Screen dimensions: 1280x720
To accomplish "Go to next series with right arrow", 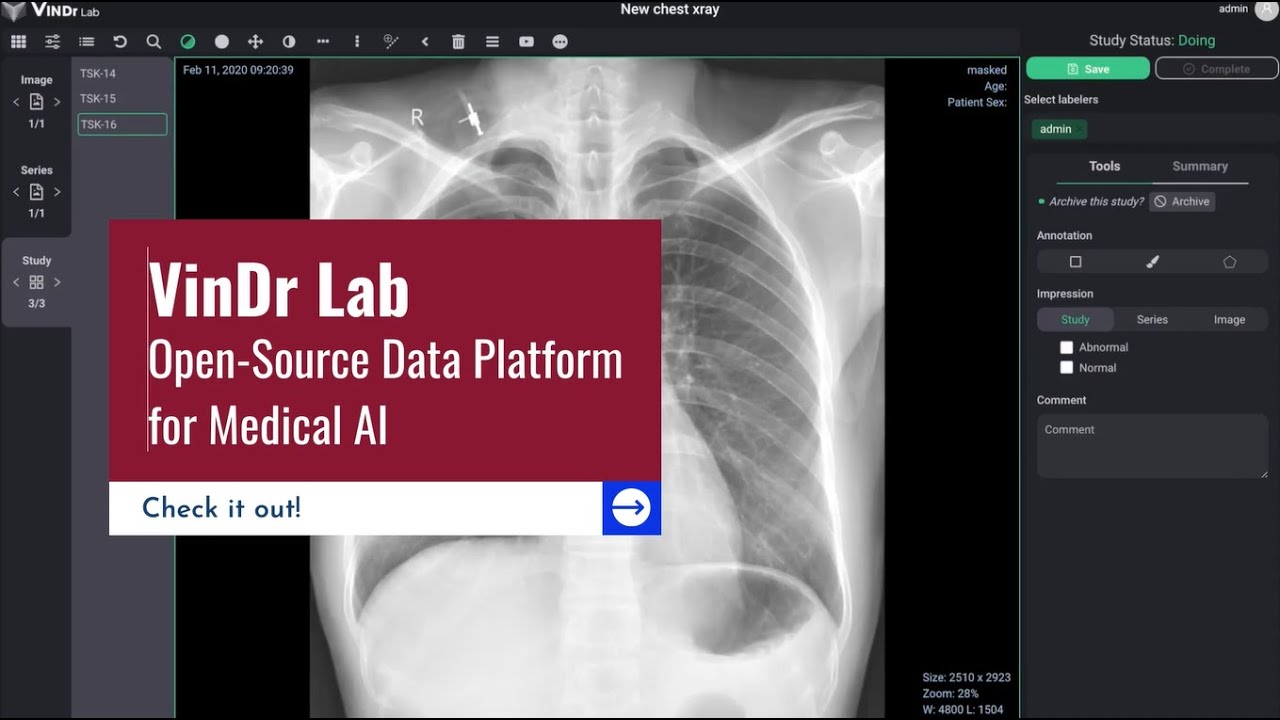I will [57, 191].
